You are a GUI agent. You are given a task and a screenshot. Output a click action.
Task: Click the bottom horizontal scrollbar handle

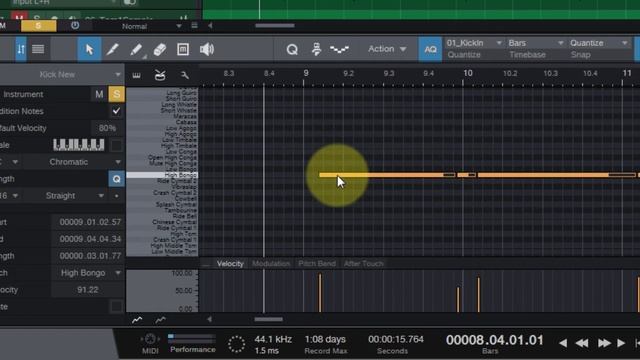tap(269, 319)
